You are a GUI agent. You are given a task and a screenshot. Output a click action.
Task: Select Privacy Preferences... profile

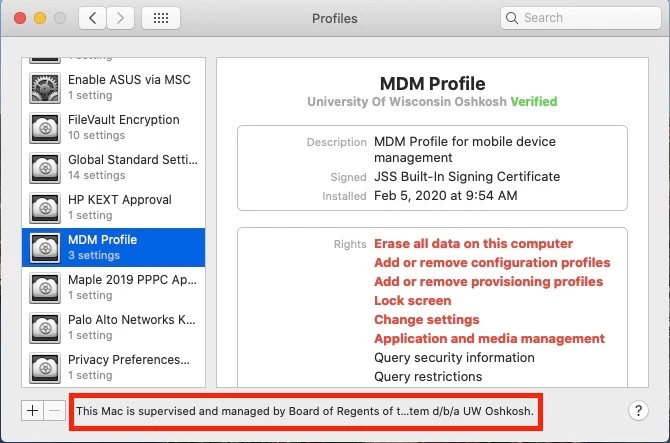click(114, 367)
